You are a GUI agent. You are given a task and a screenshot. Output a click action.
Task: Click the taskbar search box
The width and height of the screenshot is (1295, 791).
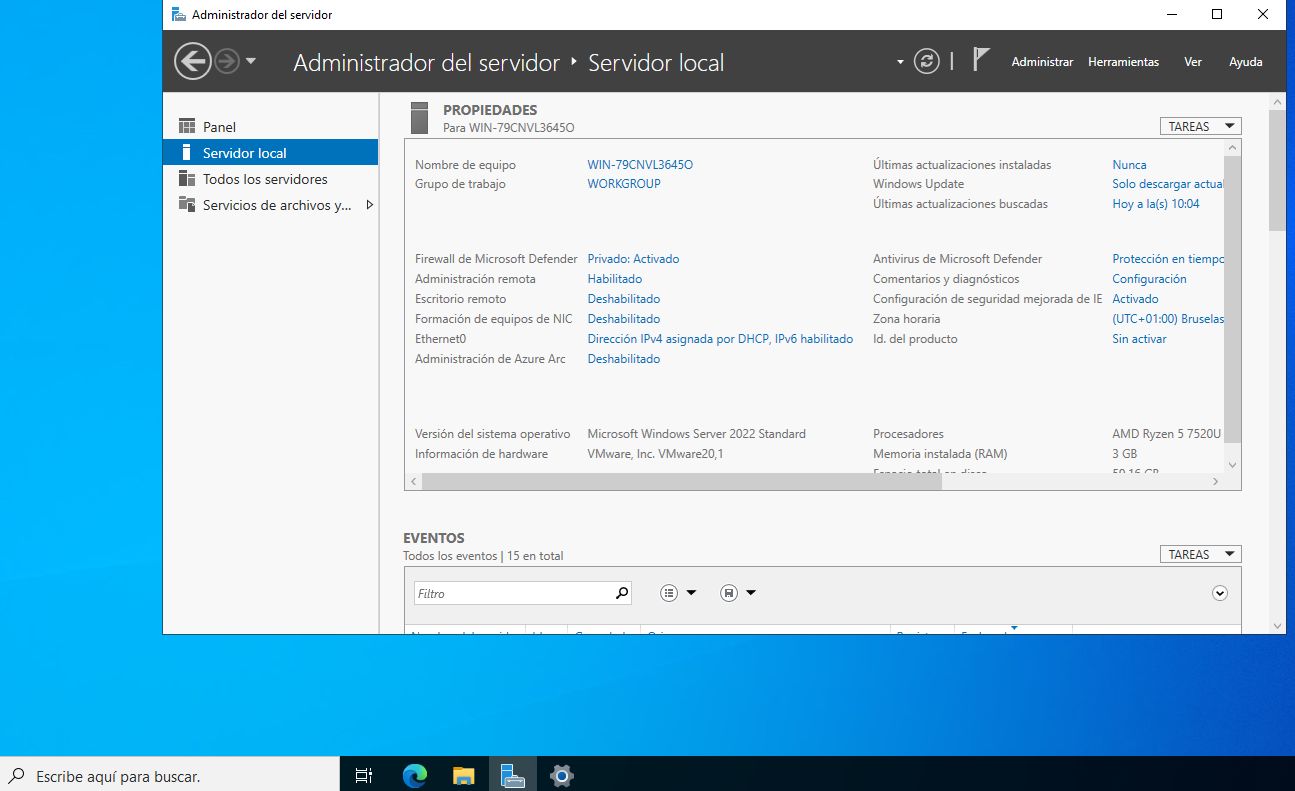tap(170, 775)
